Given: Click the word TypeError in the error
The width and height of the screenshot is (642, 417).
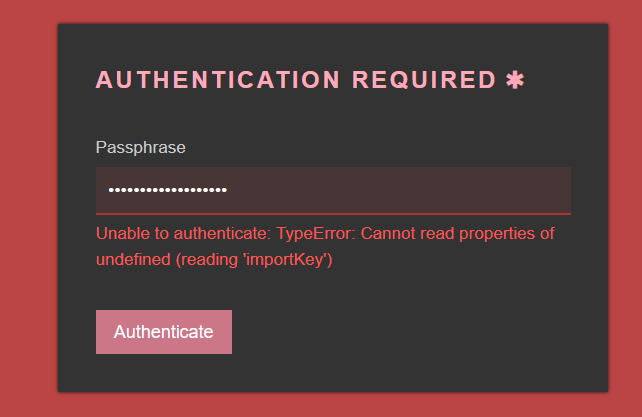Looking at the screenshot, I should click(314, 234).
